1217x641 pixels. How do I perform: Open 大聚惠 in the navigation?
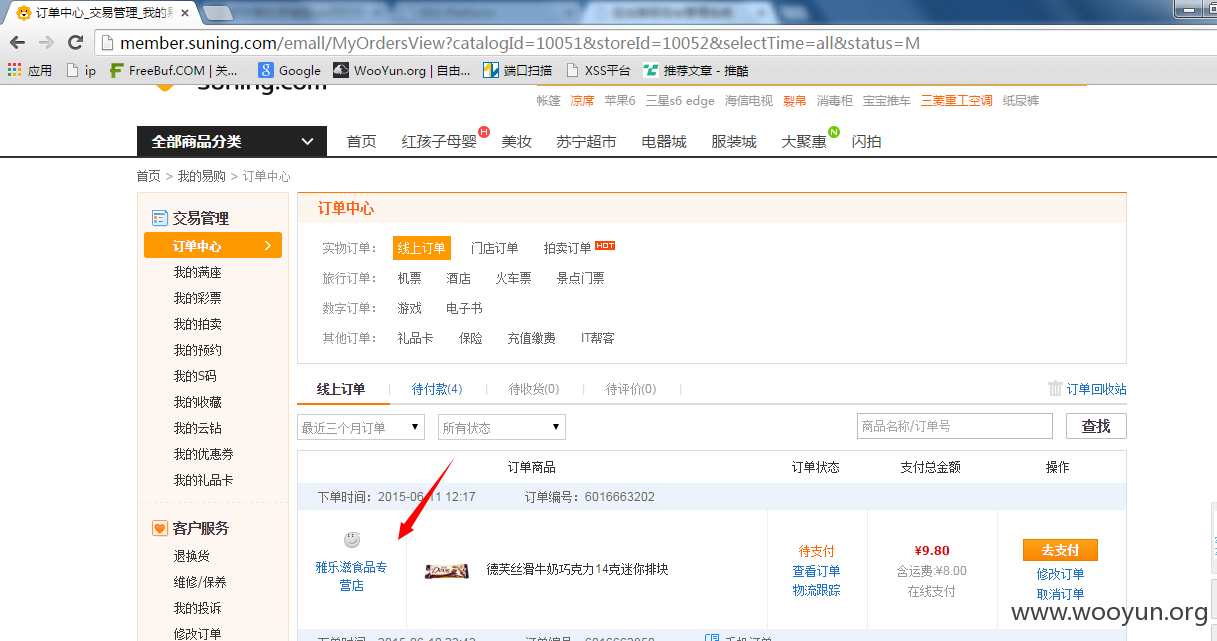[804, 141]
